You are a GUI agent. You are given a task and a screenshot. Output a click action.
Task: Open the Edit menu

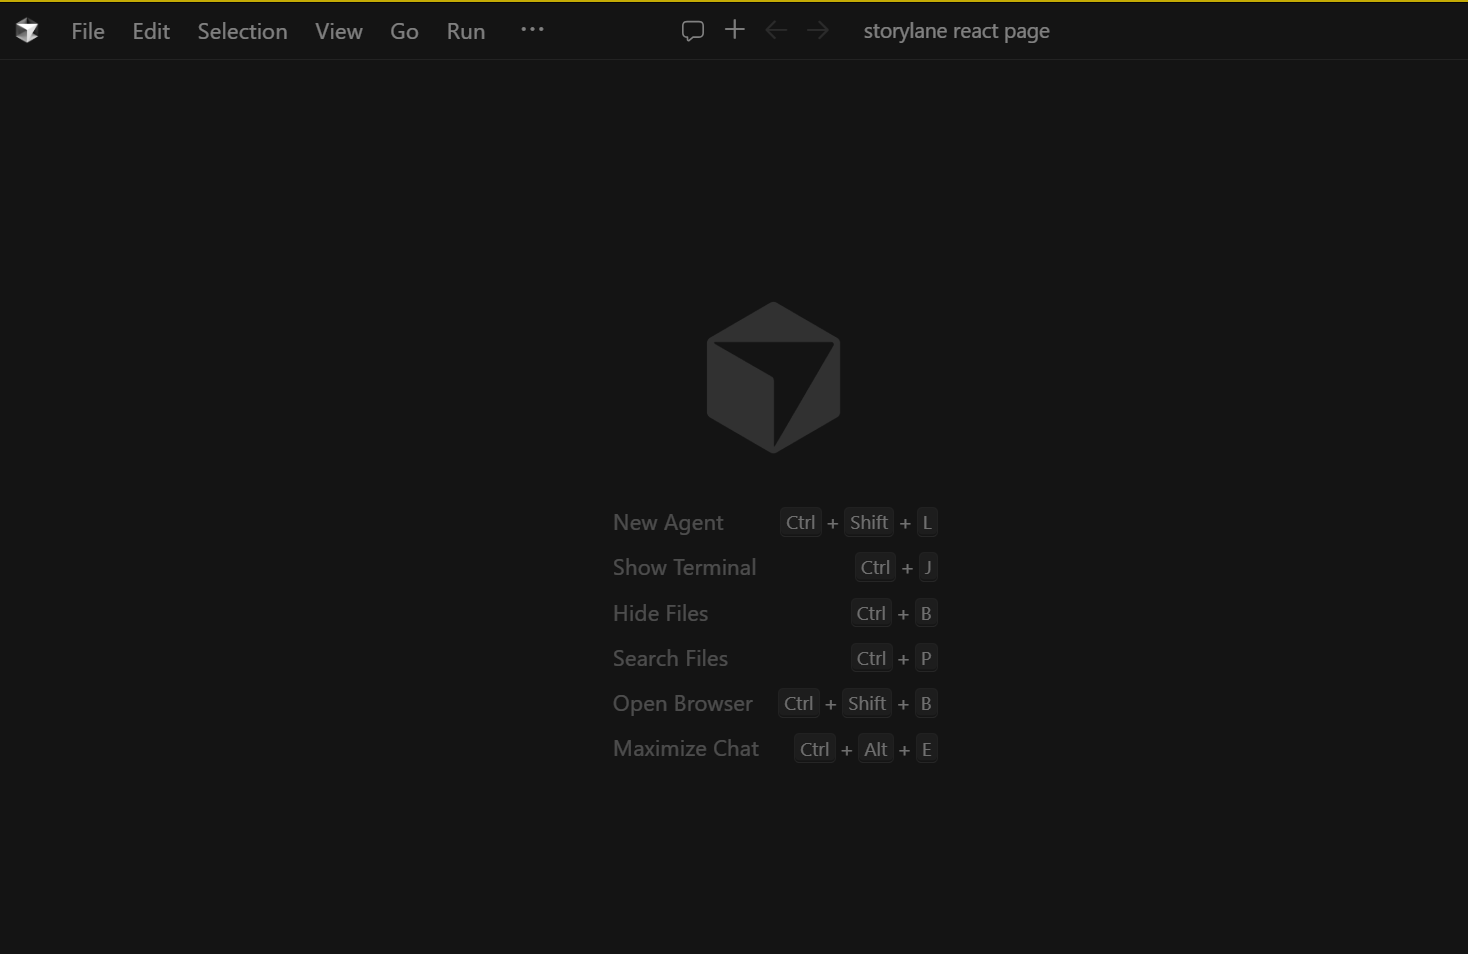pyautogui.click(x=151, y=31)
